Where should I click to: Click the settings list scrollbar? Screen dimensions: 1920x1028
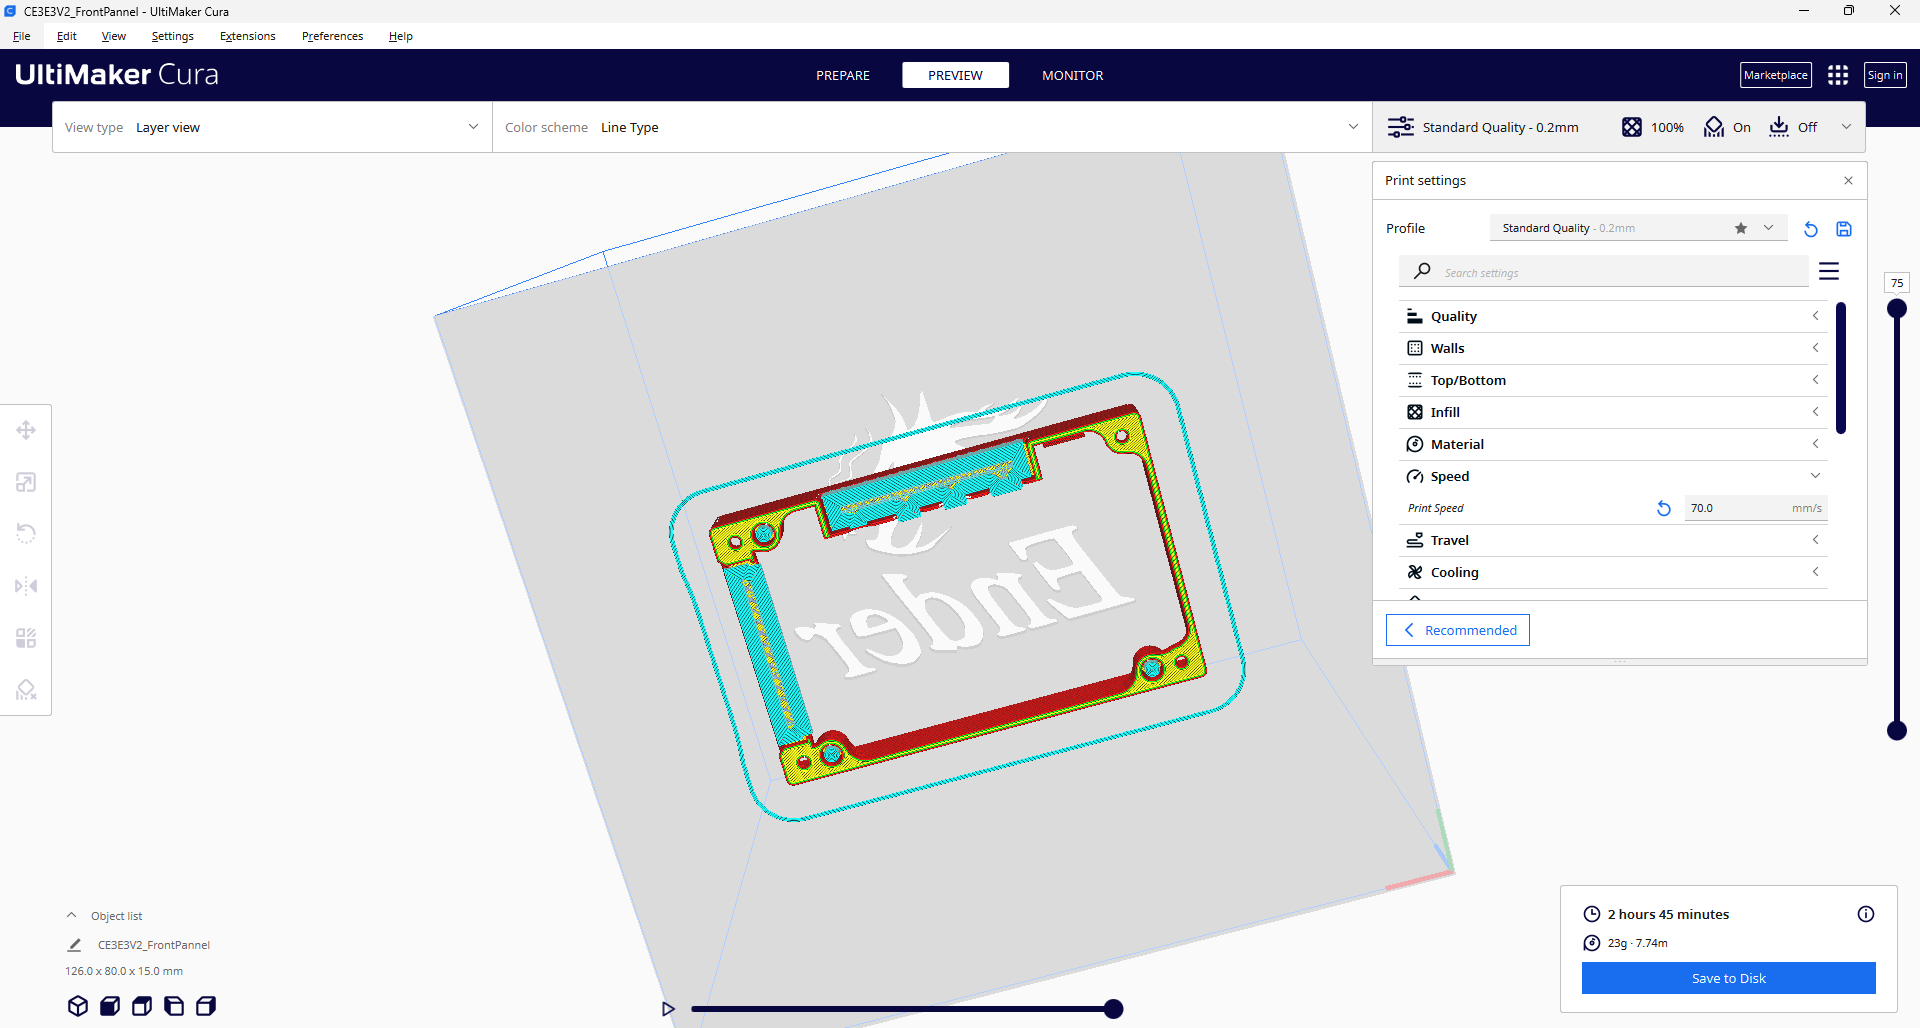click(x=1841, y=367)
